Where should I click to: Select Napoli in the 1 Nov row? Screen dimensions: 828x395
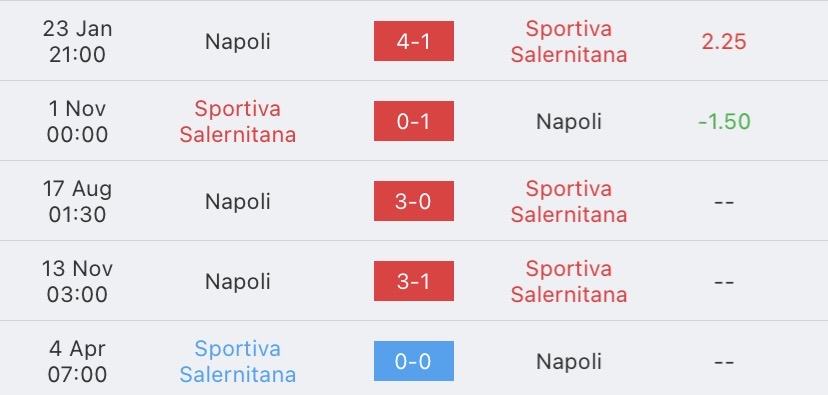[x=569, y=122]
